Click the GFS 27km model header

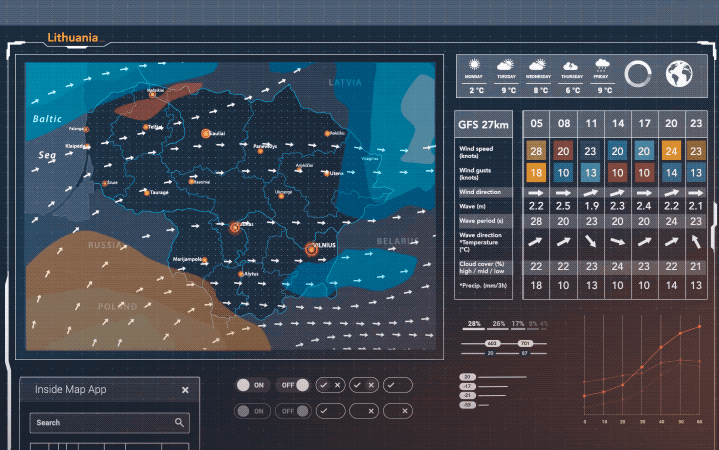click(x=483, y=124)
